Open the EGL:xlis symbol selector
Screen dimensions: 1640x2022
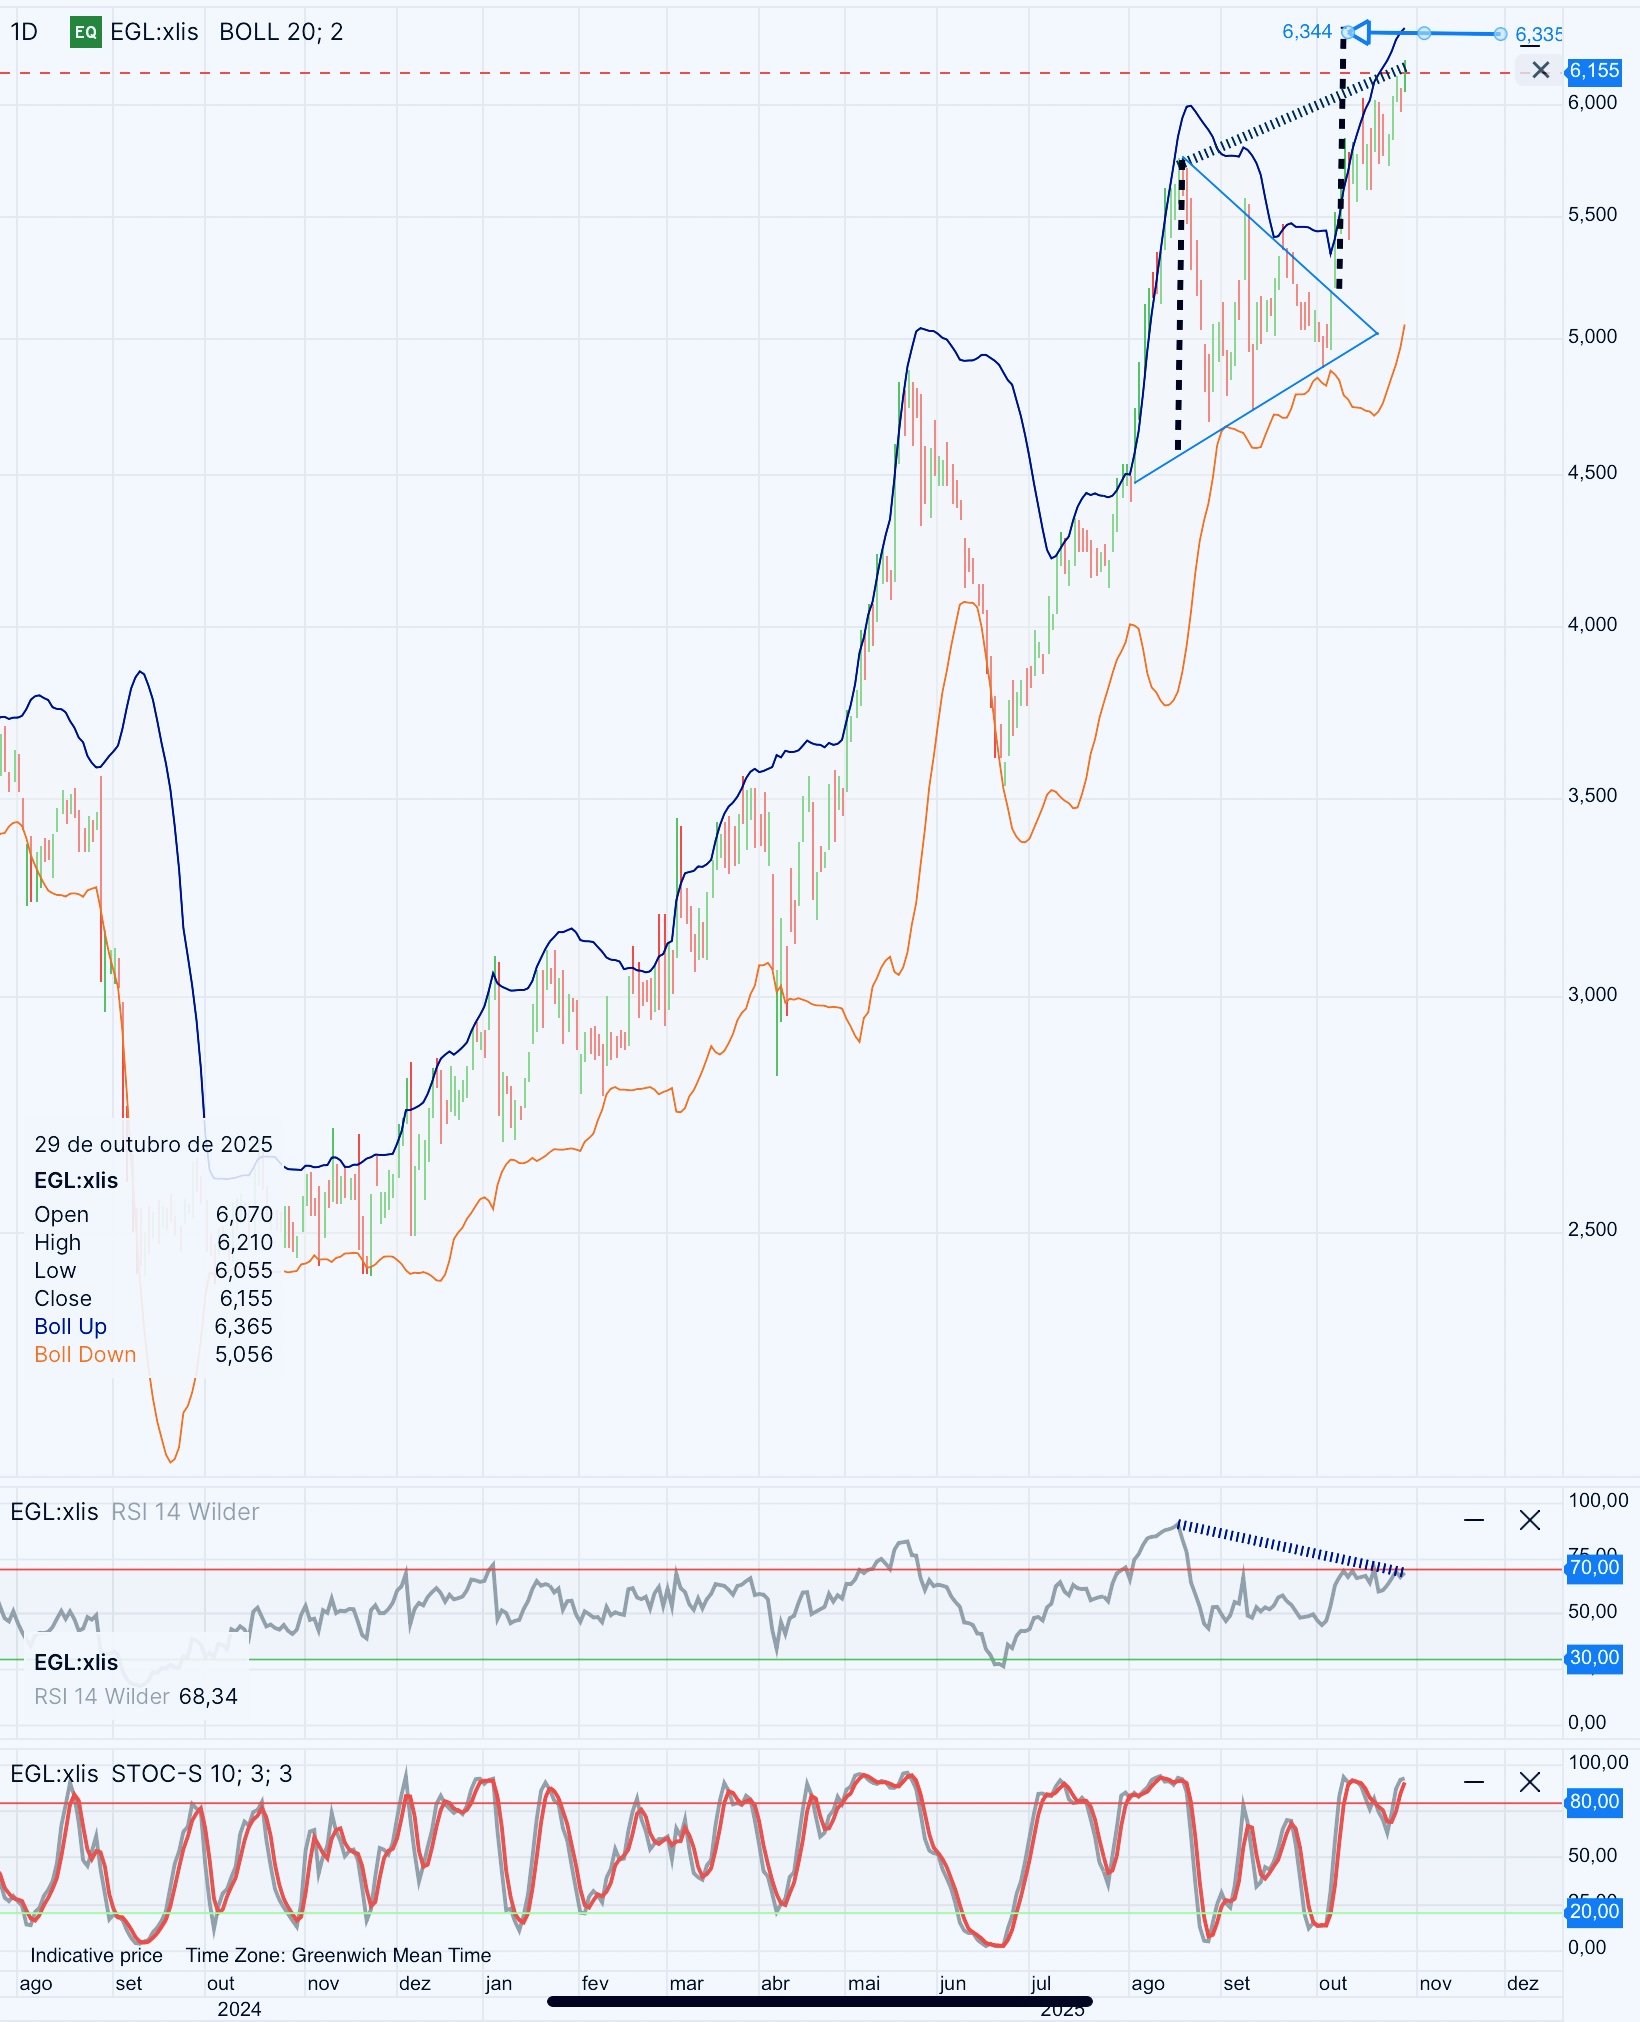click(154, 32)
